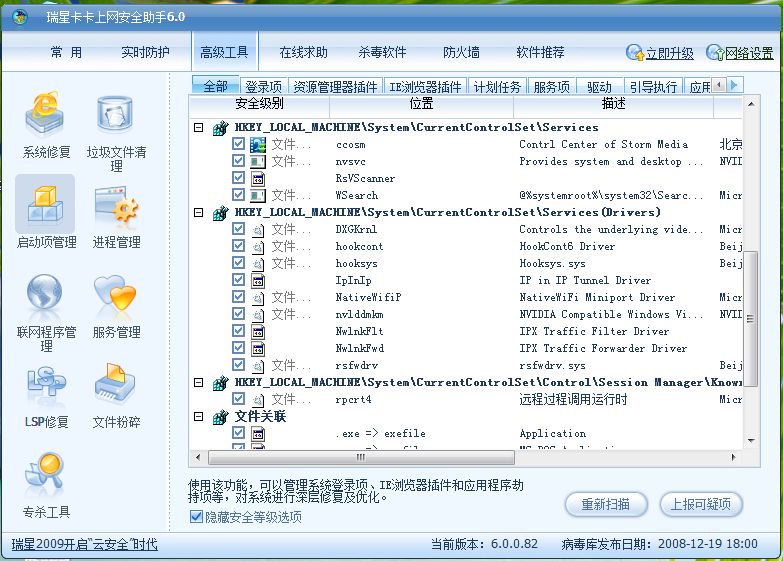Open the LSP修复 repair tool
783x561 pixels.
(45, 396)
